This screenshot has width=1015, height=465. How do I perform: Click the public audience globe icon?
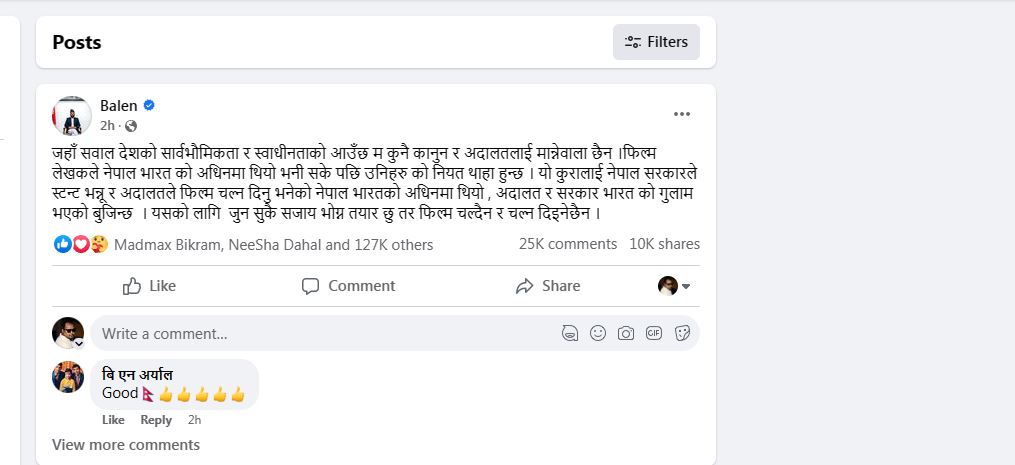point(131,126)
